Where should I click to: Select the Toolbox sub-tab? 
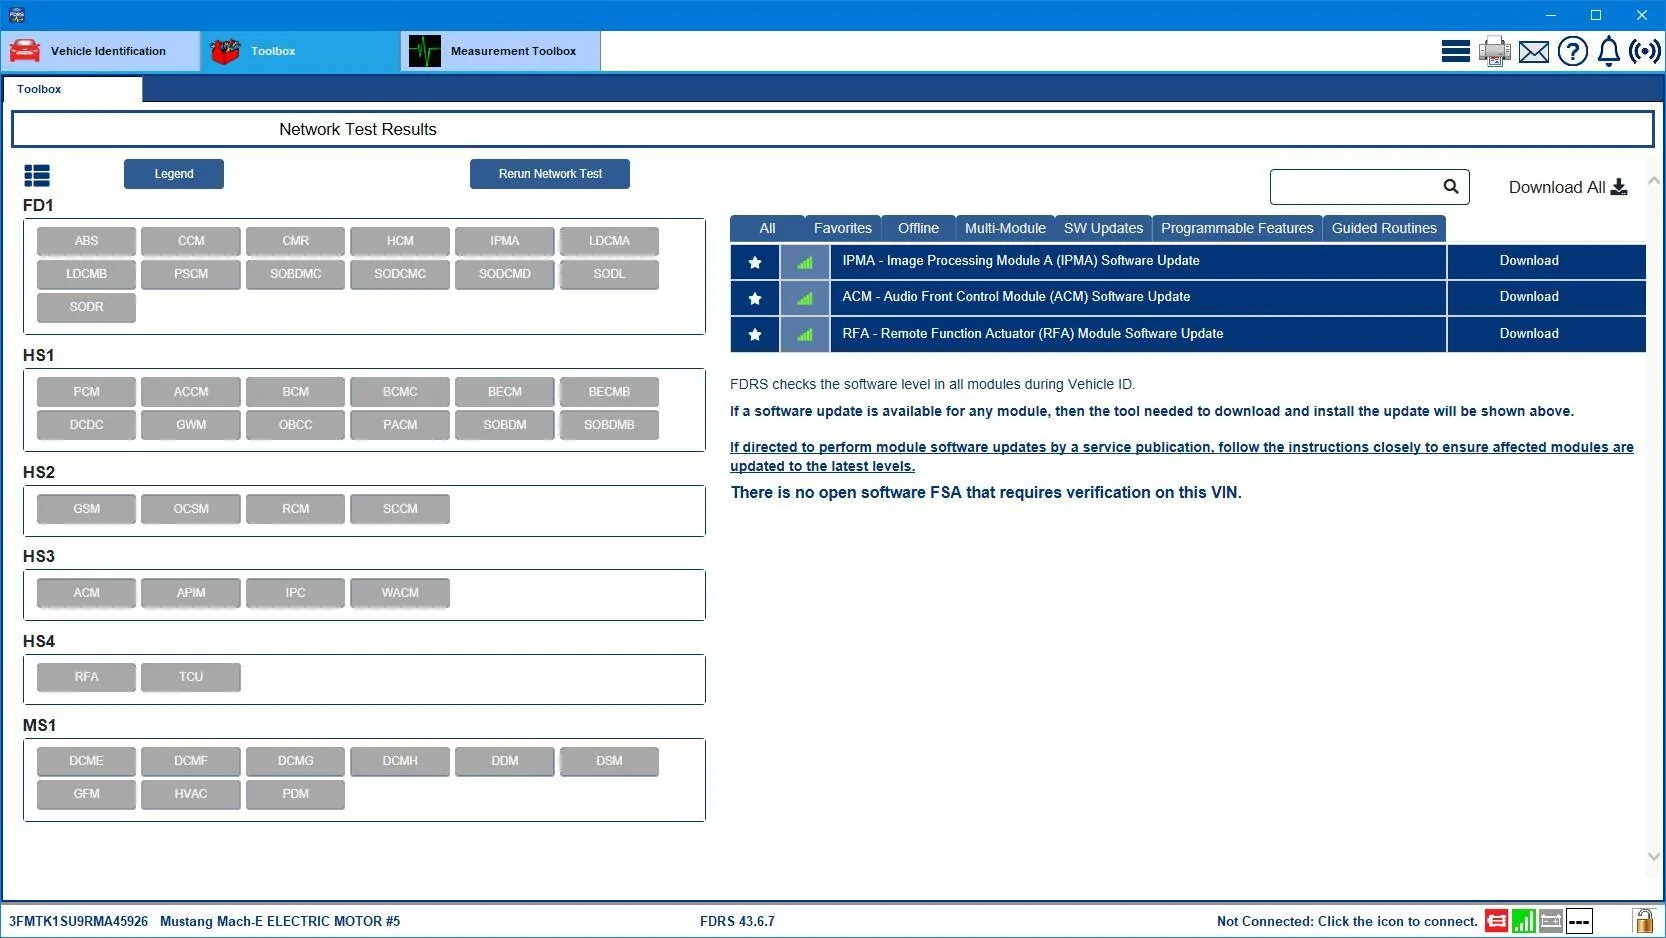[72, 89]
